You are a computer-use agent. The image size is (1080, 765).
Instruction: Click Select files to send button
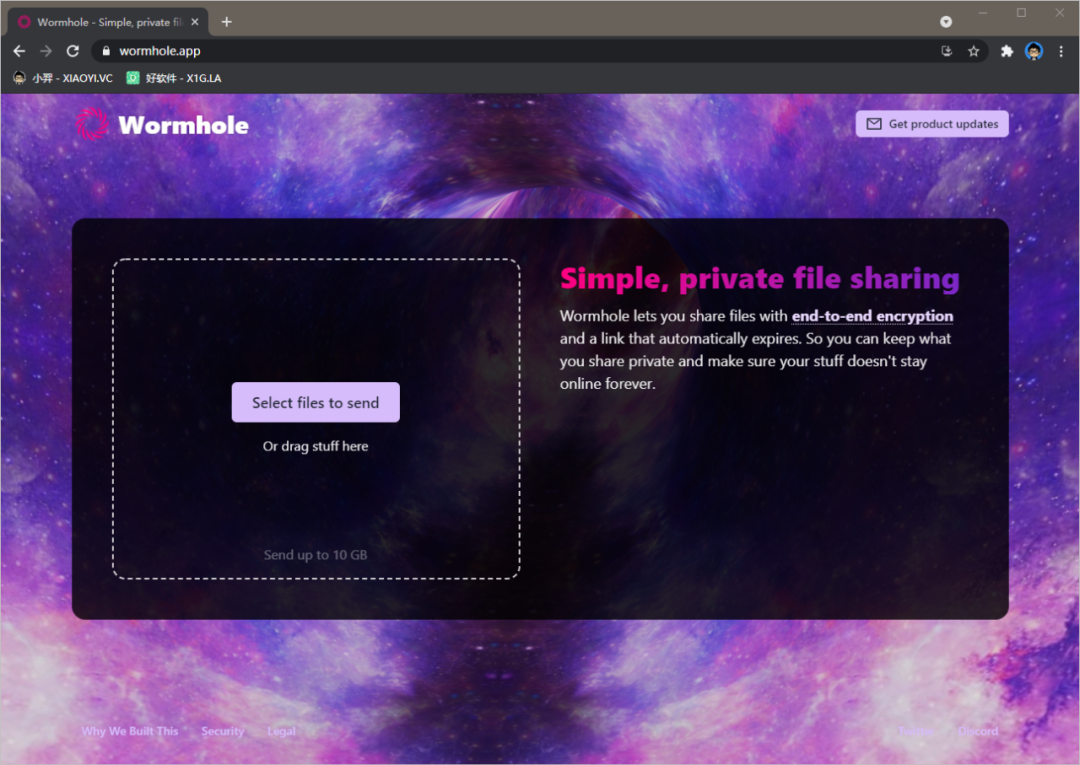pos(315,402)
